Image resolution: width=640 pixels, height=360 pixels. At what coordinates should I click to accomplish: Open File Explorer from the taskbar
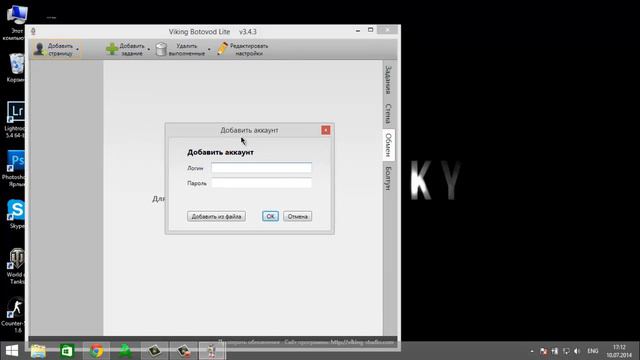38,351
